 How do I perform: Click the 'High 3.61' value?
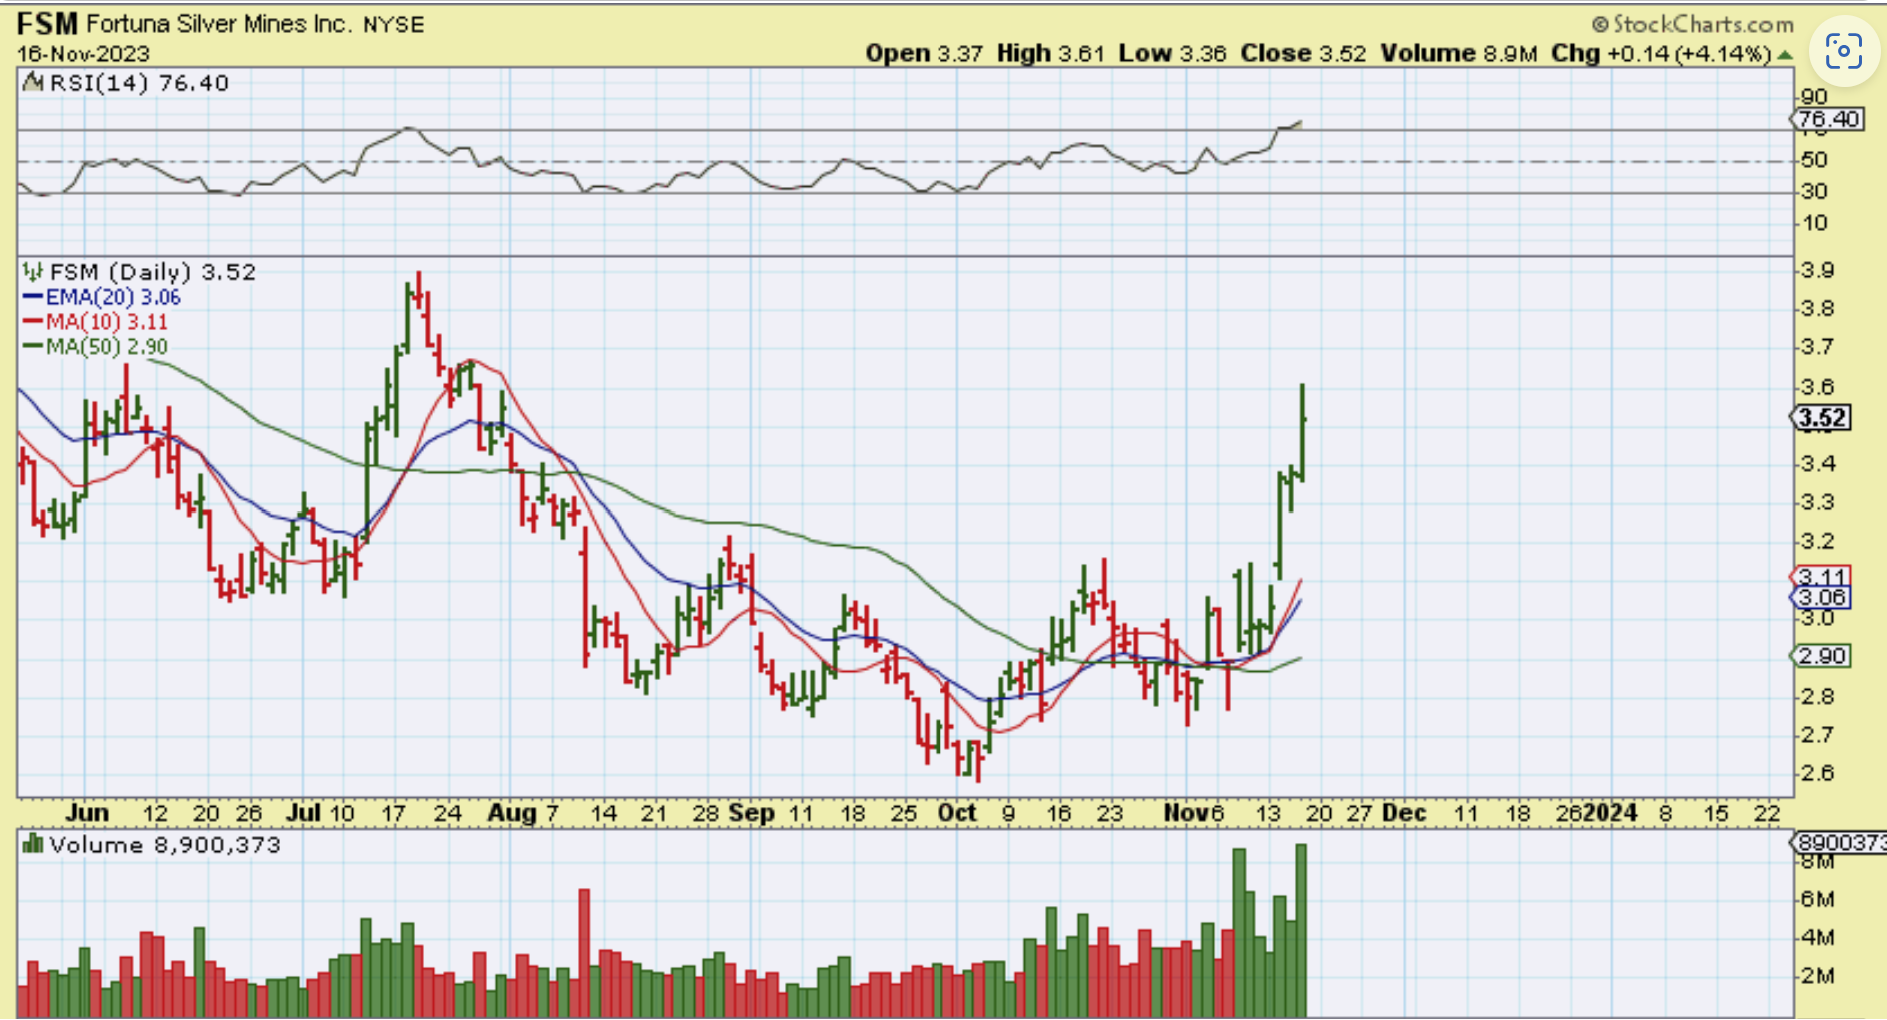click(x=1050, y=53)
